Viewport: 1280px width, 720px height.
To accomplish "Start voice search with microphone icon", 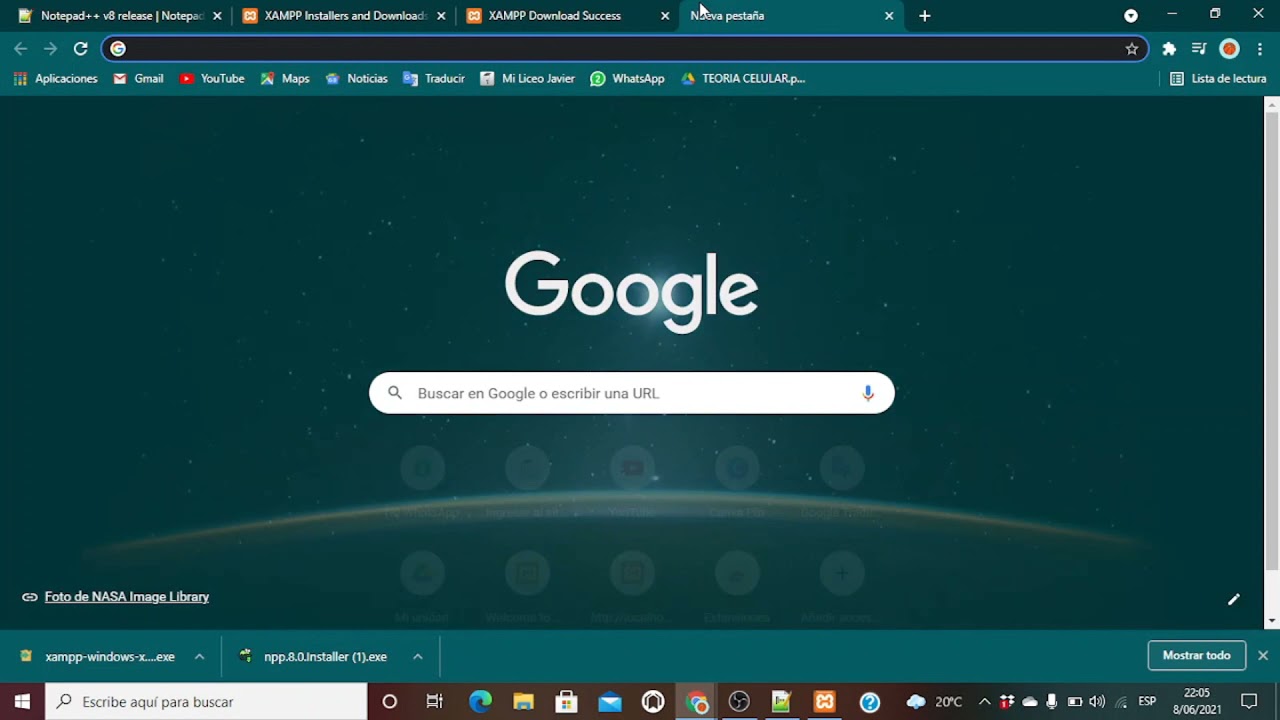I will (868, 393).
